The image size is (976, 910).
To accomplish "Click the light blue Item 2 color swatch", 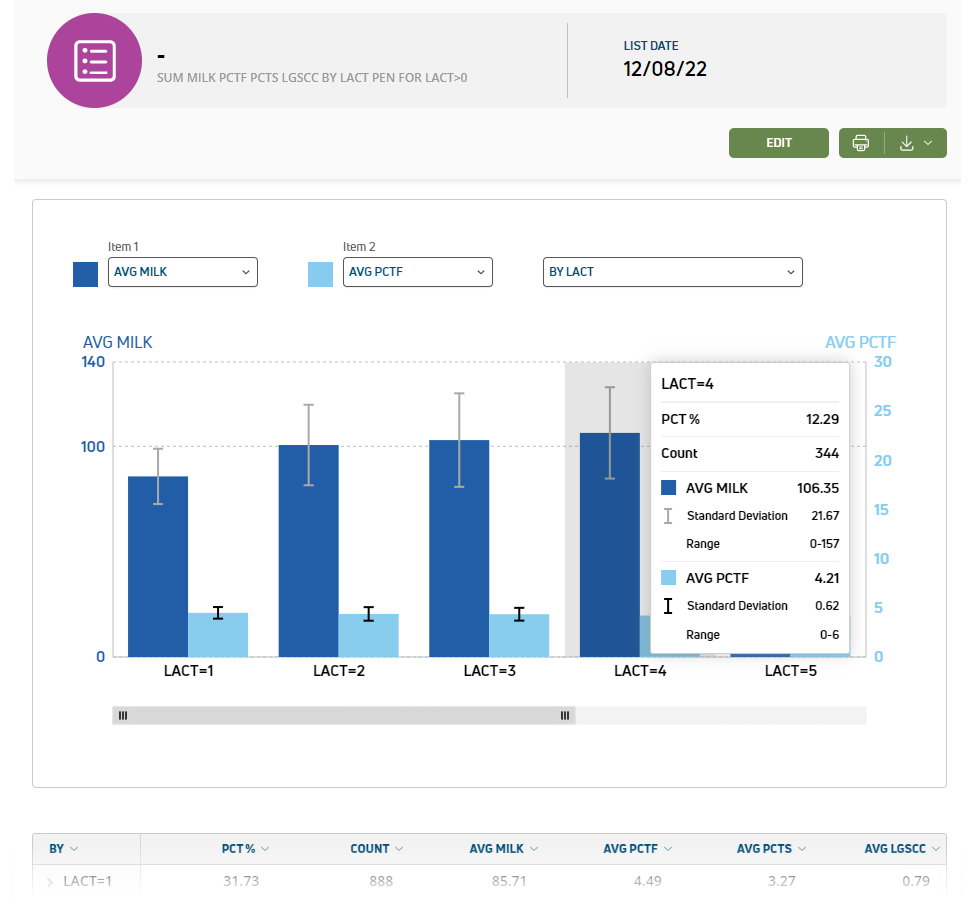I will [x=320, y=274].
